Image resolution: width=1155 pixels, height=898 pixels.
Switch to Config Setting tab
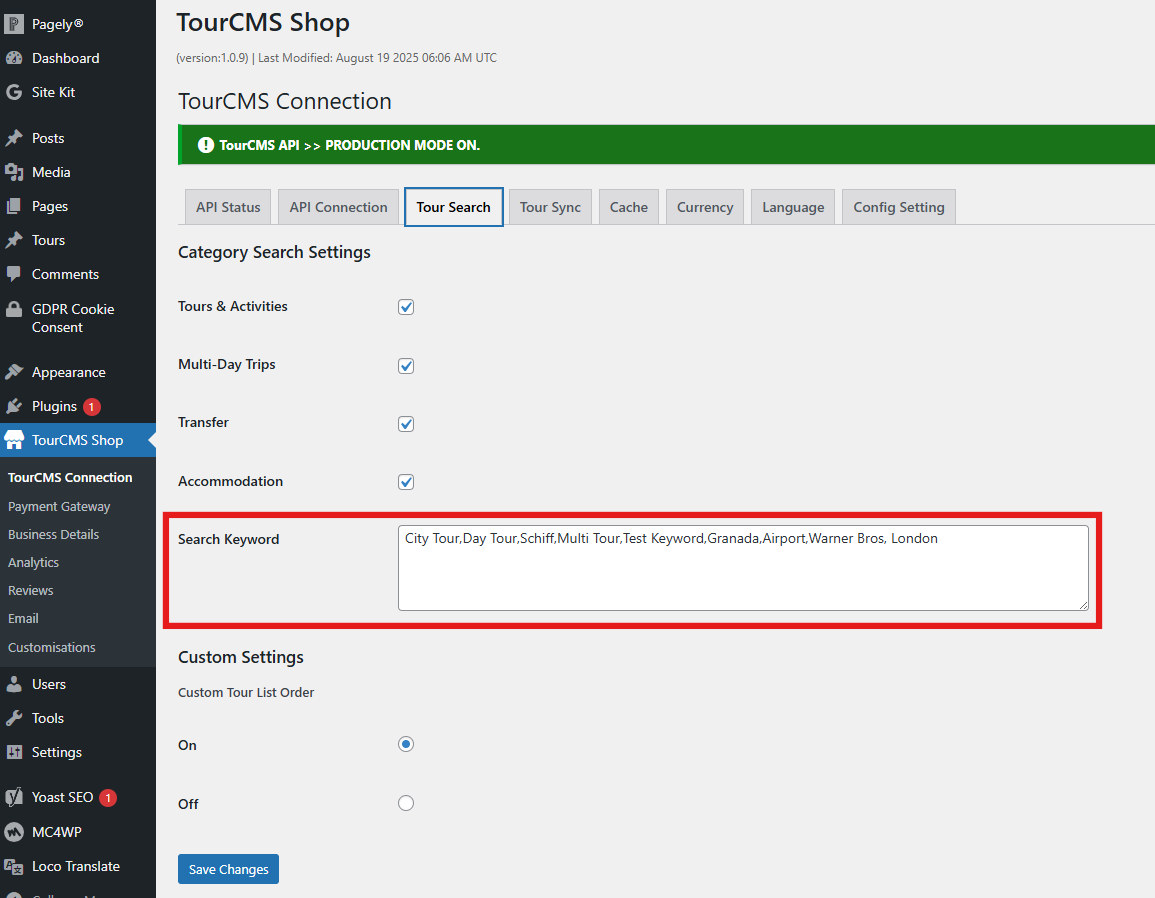click(898, 207)
